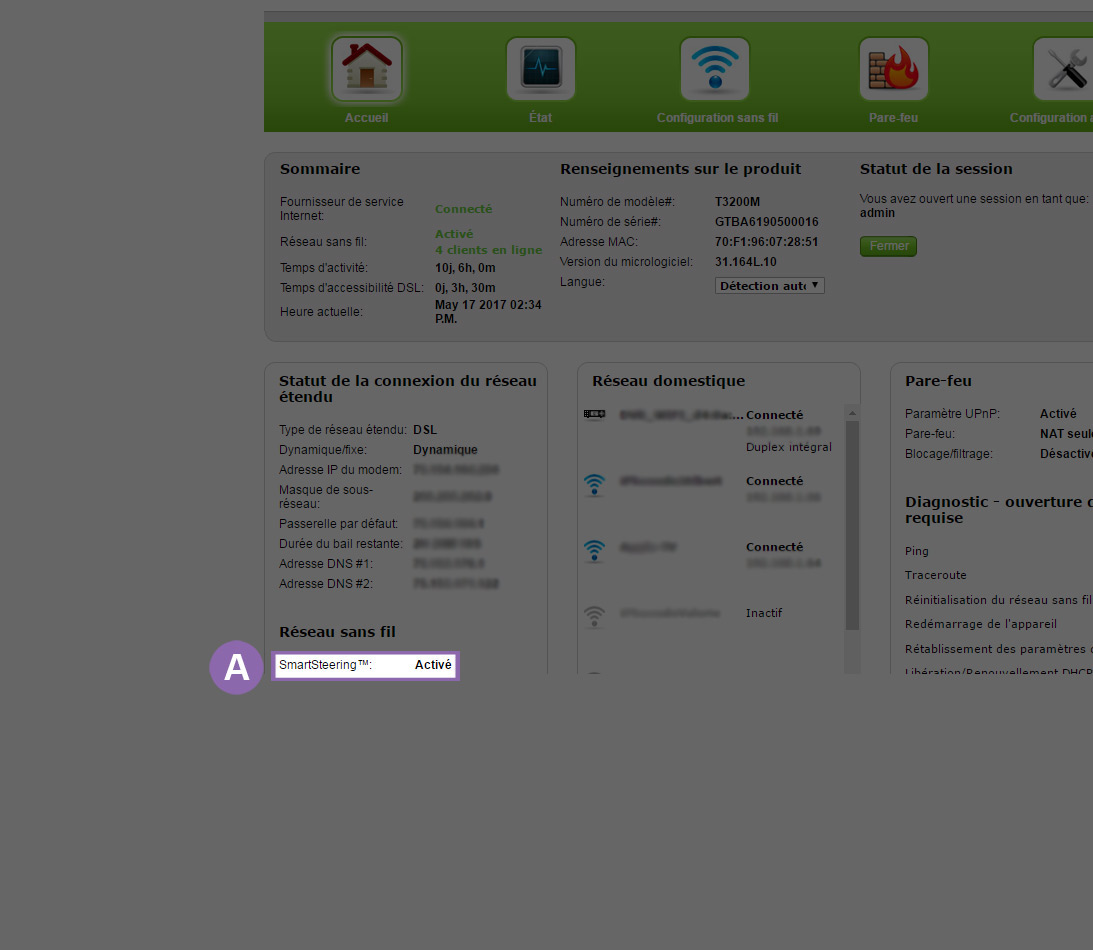Click Redémarrage de l'appareil link
The image size is (1093, 950).
981,625
